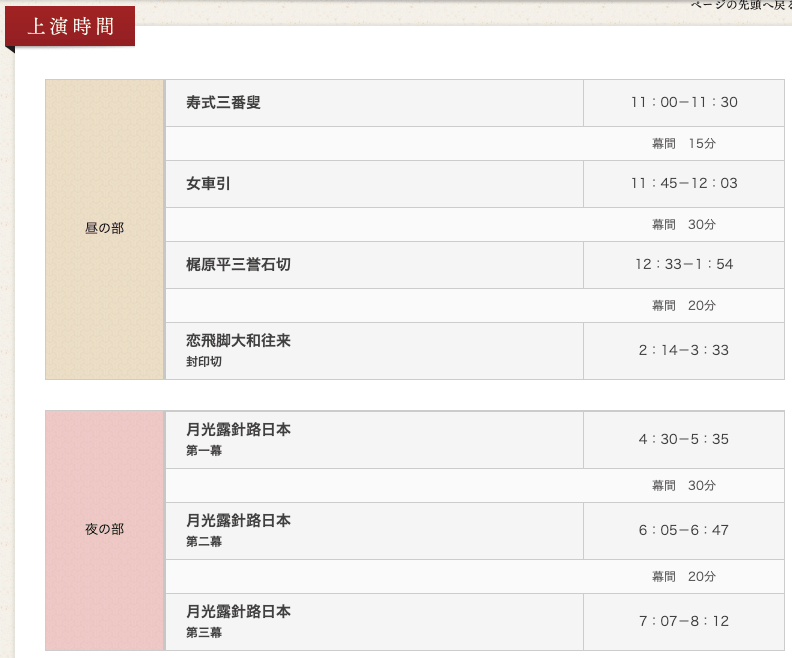The height and width of the screenshot is (658, 792).
Task: Click the ページの先頭へ戻る link
Action: point(740,5)
